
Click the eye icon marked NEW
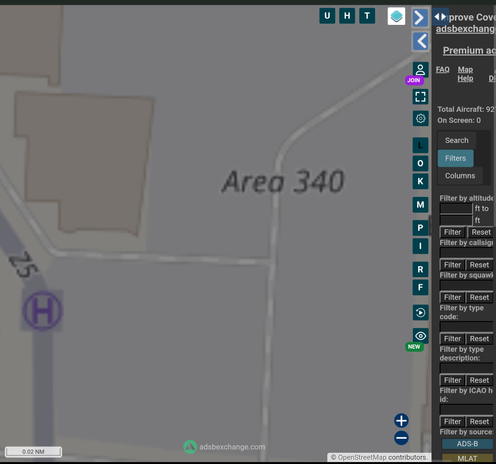pyautogui.click(x=420, y=336)
